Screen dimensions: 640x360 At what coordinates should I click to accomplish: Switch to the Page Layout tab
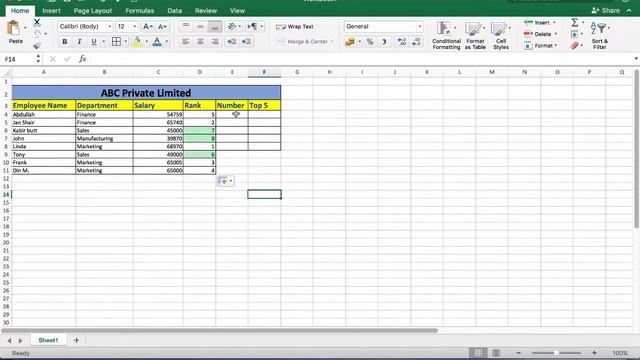click(x=93, y=11)
